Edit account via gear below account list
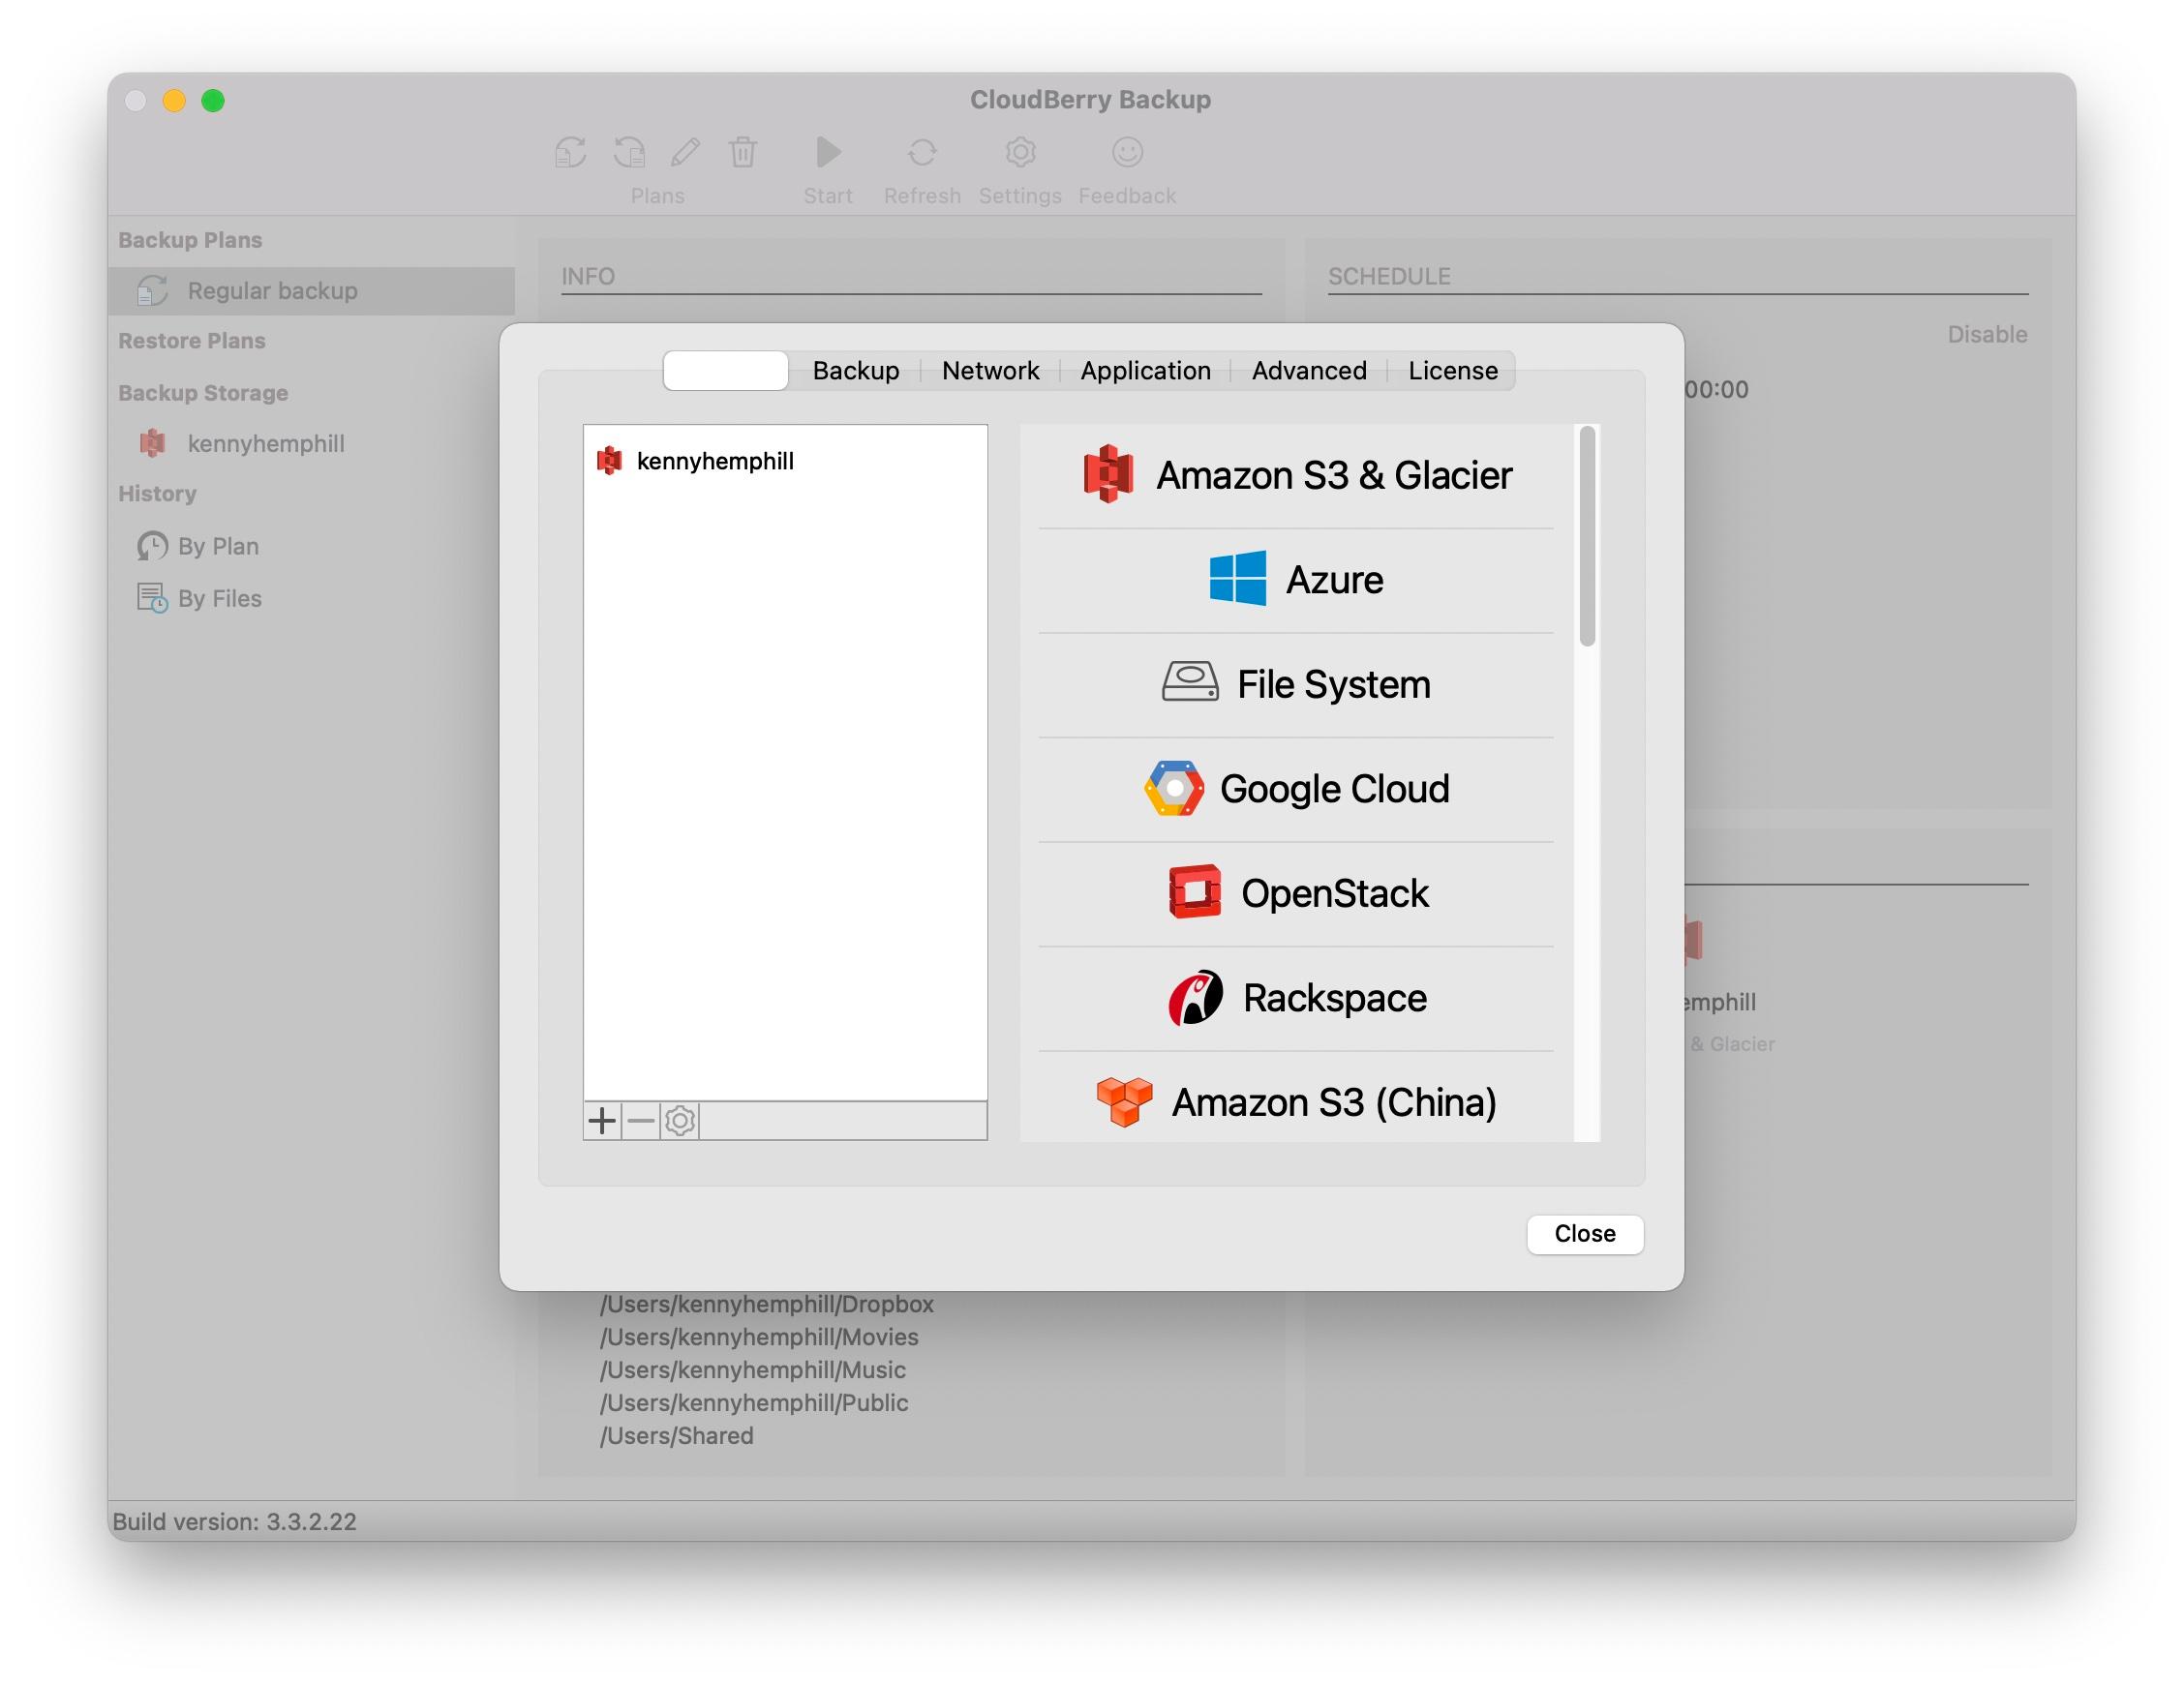This screenshot has width=2184, height=1684. coord(680,1121)
